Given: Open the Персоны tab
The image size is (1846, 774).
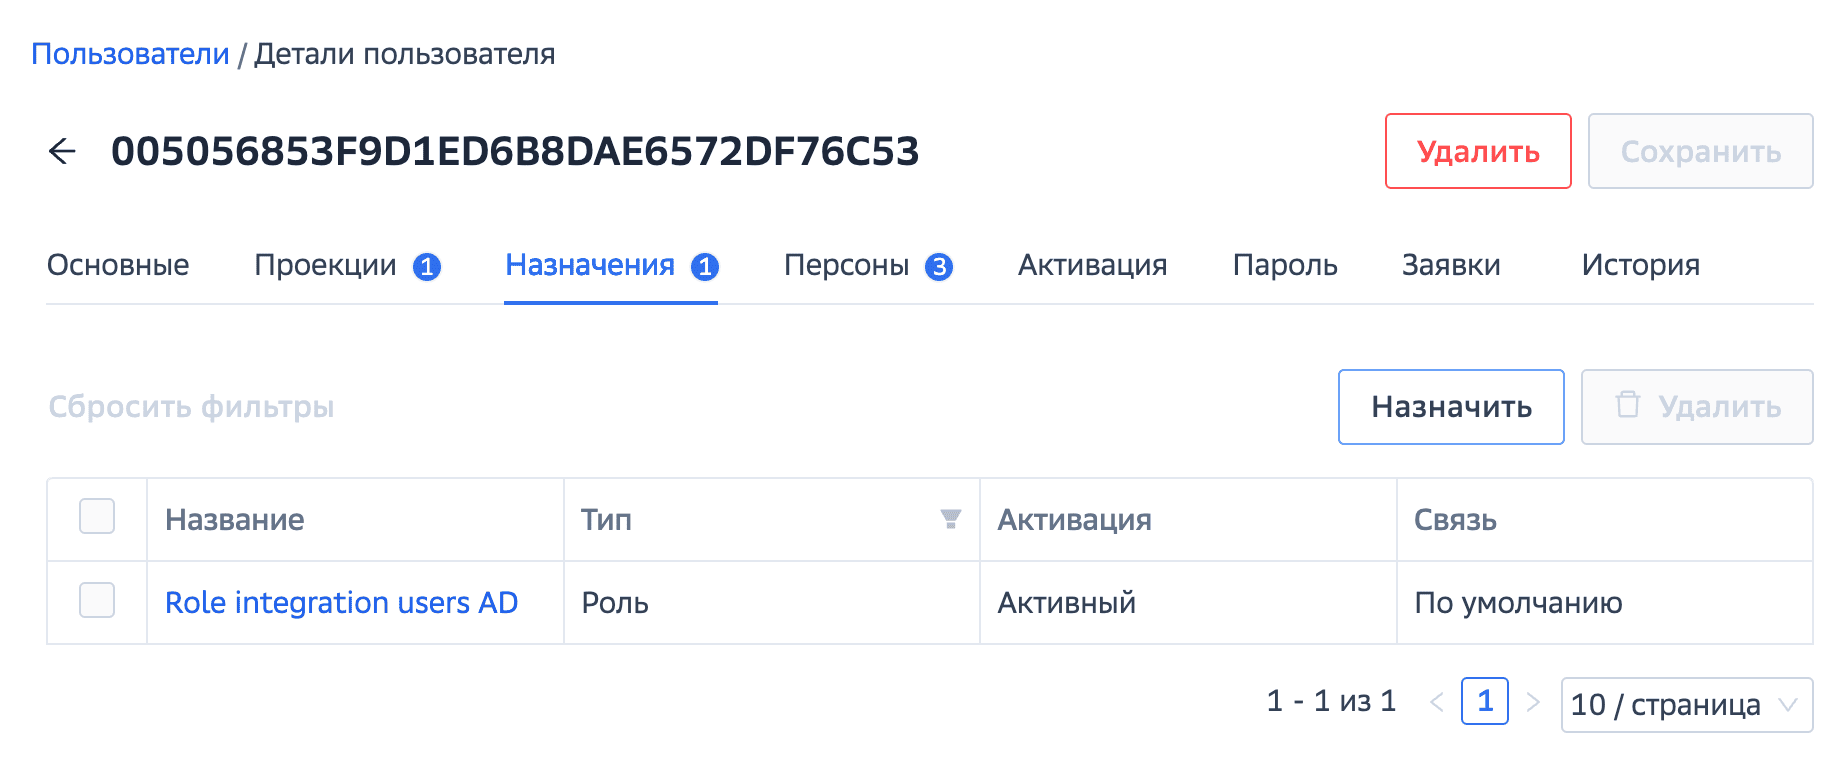Looking at the screenshot, I should click(867, 265).
